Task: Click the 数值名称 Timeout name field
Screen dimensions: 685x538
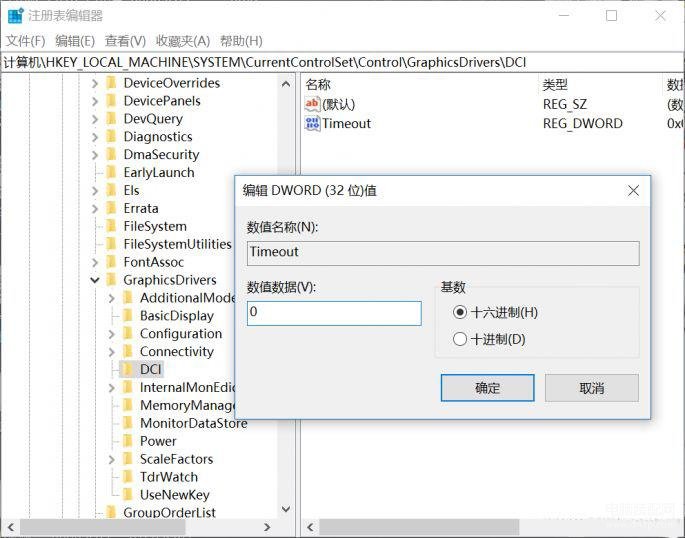Action: (443, 253)
